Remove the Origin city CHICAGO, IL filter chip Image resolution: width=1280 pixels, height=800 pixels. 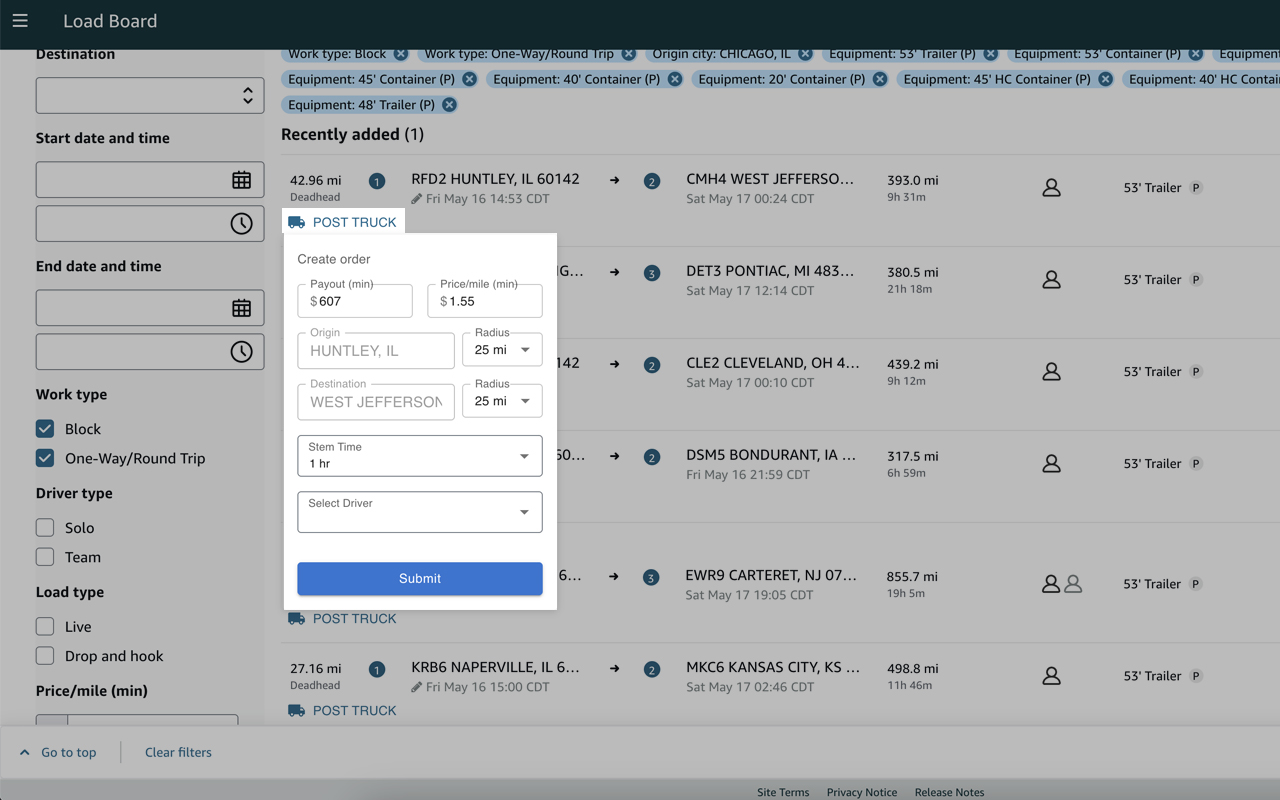pyautogui.click(x=807, y=54)
